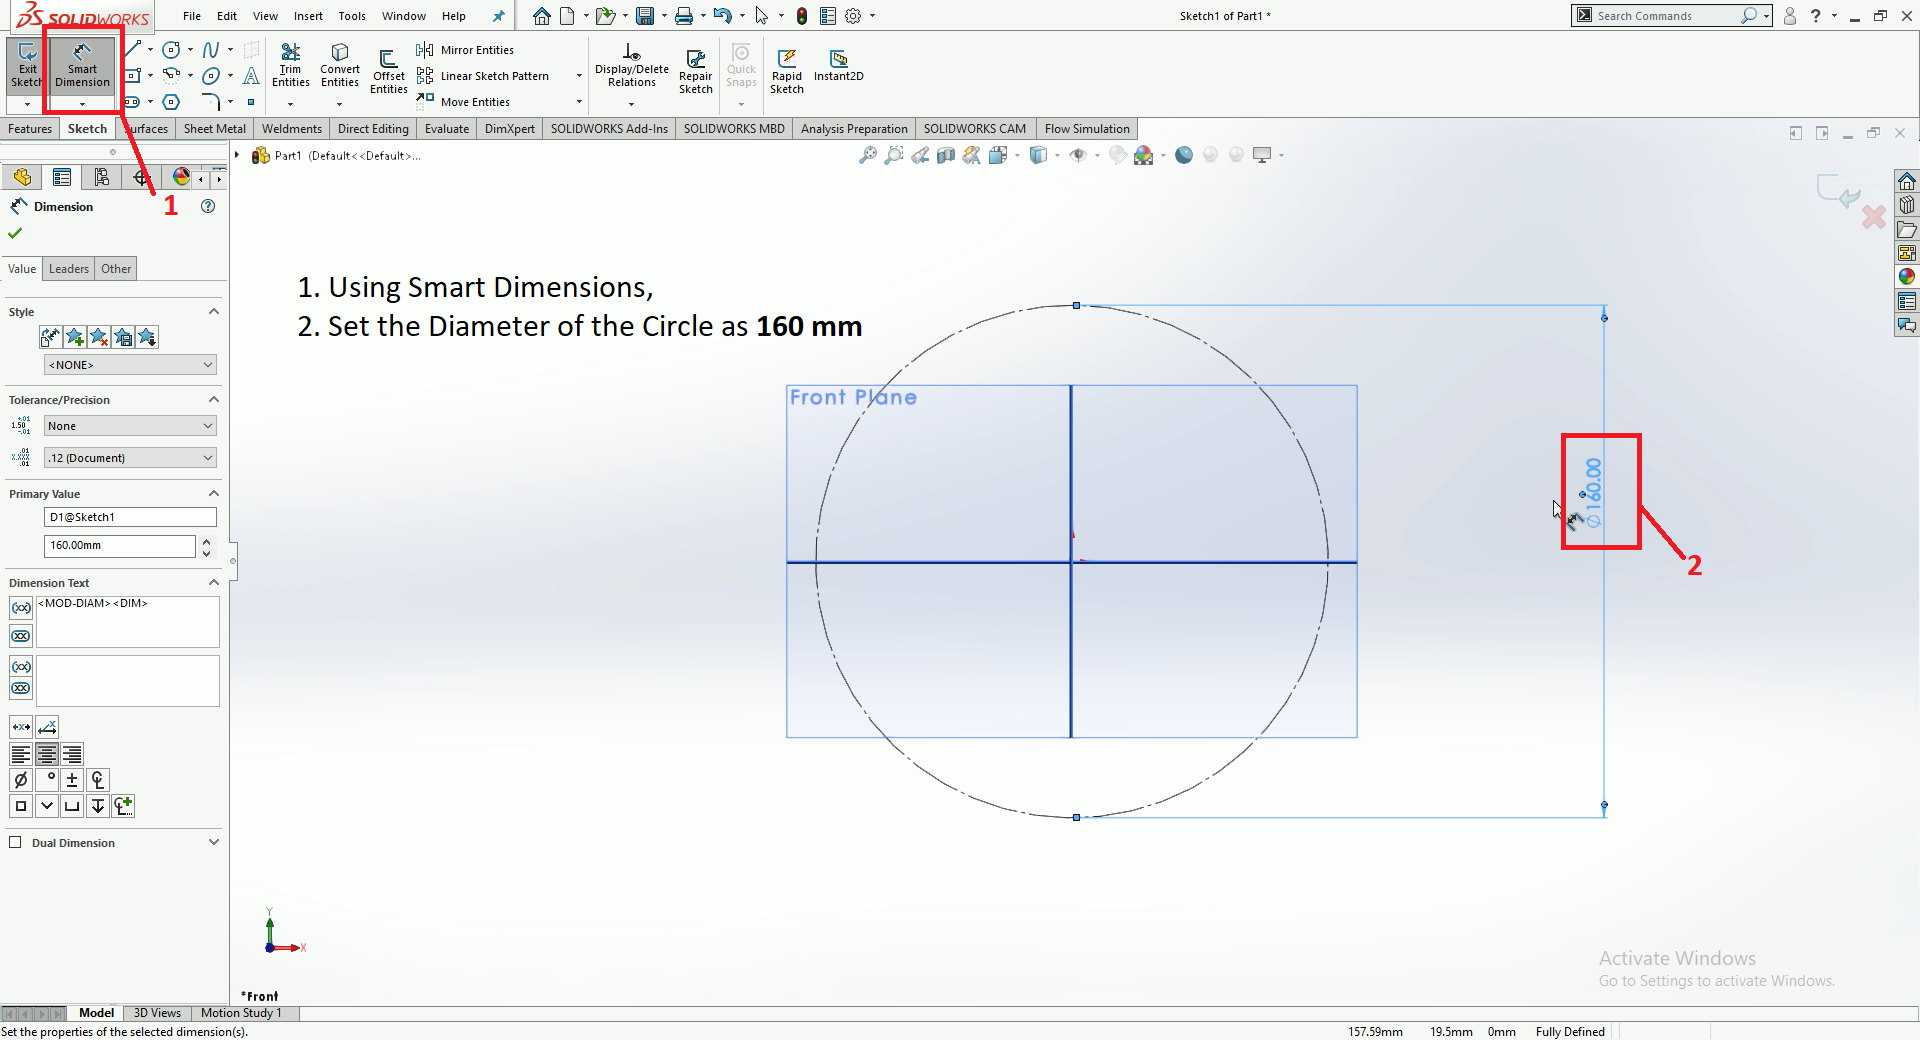Click the Zoom to Fit icon

point(867,155)
